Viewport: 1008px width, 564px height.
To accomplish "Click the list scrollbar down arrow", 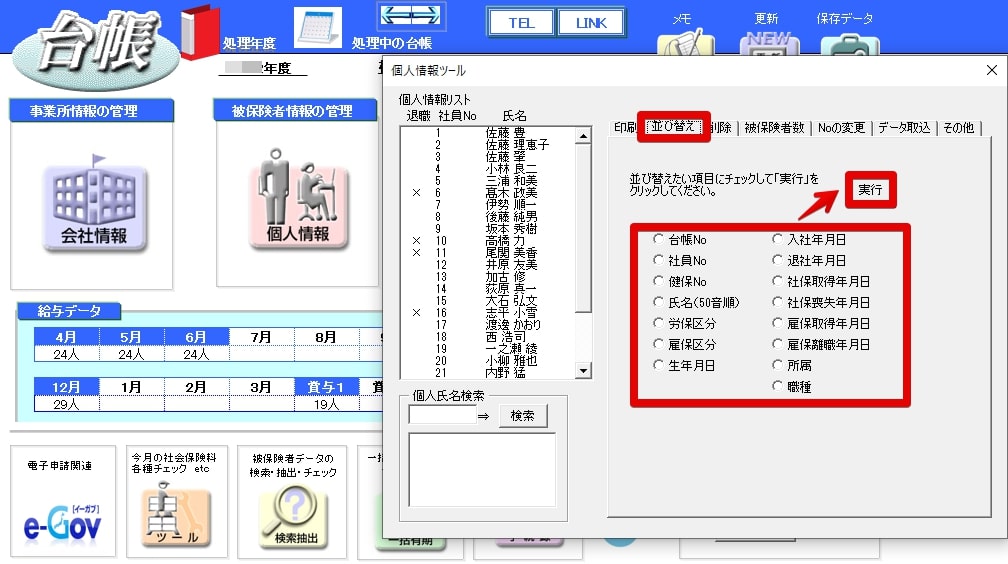I will [583, 370].
